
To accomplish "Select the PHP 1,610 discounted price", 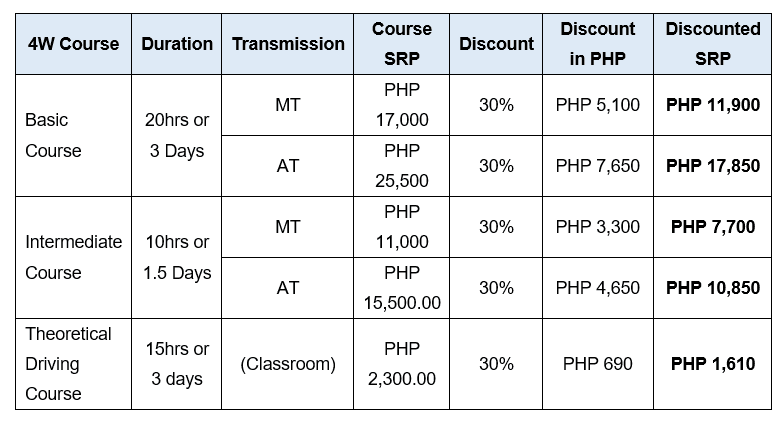I will tap(712, 364).
